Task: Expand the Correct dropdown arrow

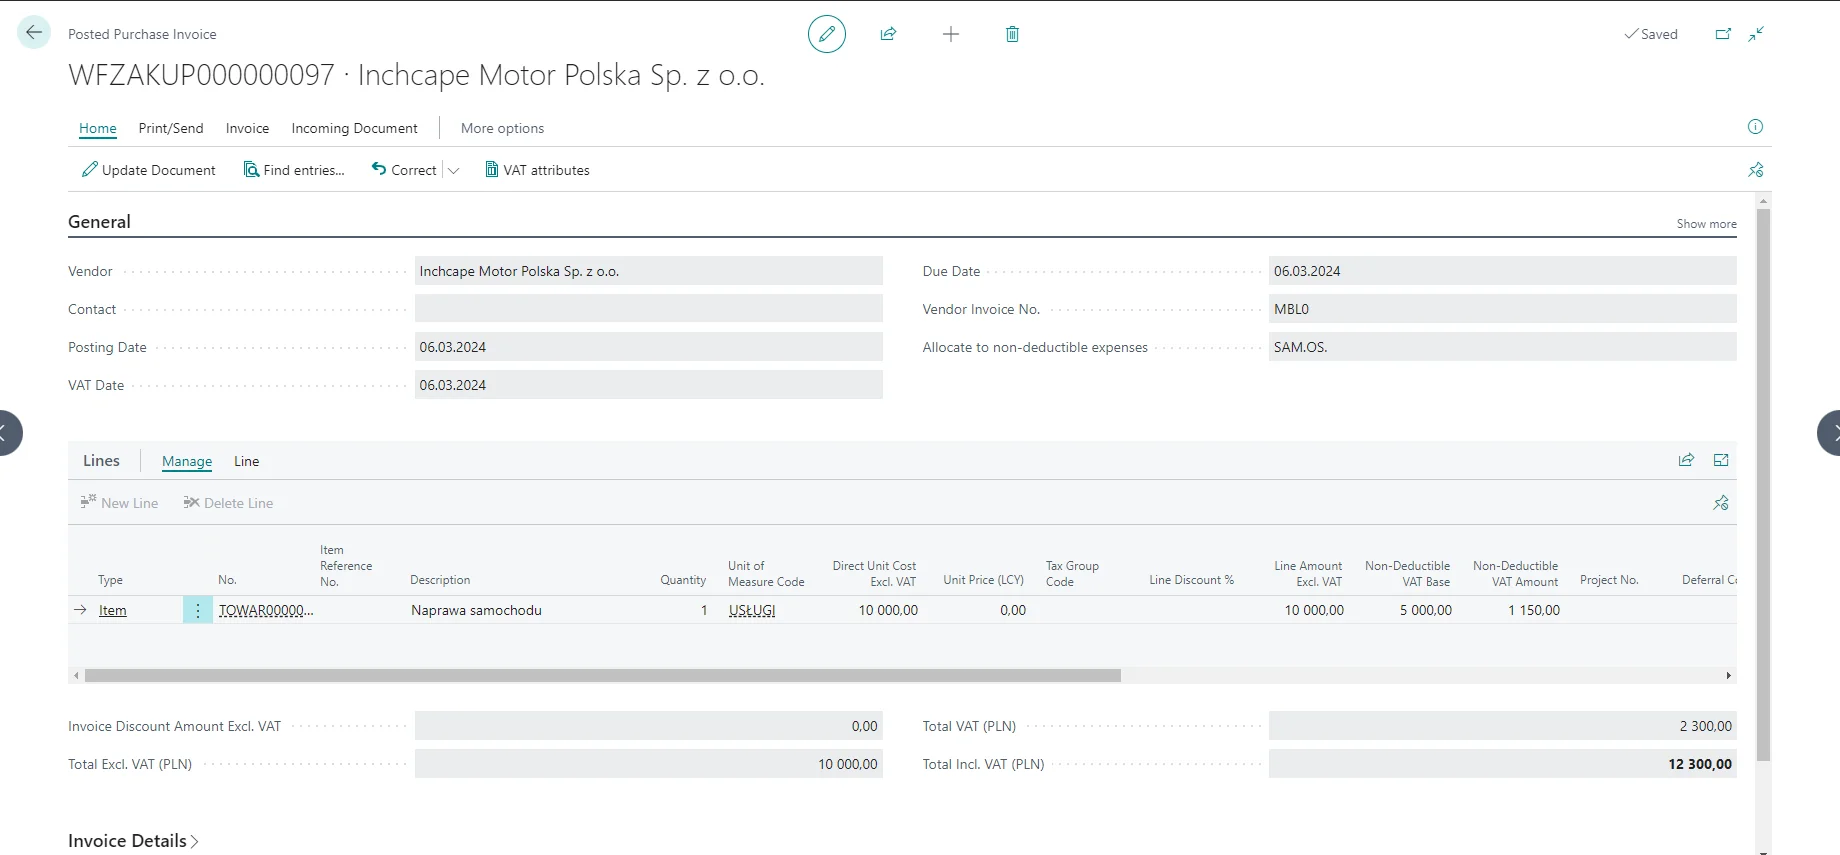Action: [454, 171]
